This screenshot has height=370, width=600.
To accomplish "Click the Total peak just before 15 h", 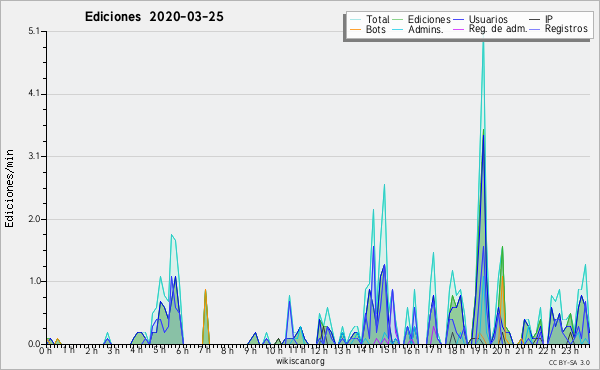I will [384, 186].
